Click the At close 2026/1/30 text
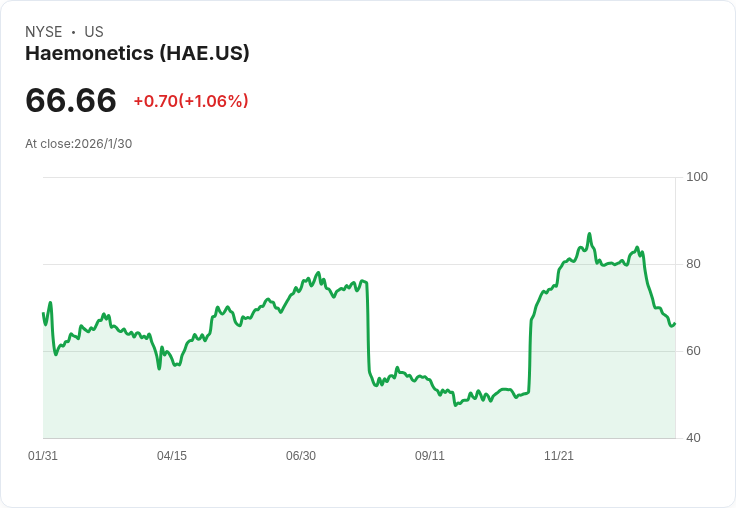 coord(78,143)
